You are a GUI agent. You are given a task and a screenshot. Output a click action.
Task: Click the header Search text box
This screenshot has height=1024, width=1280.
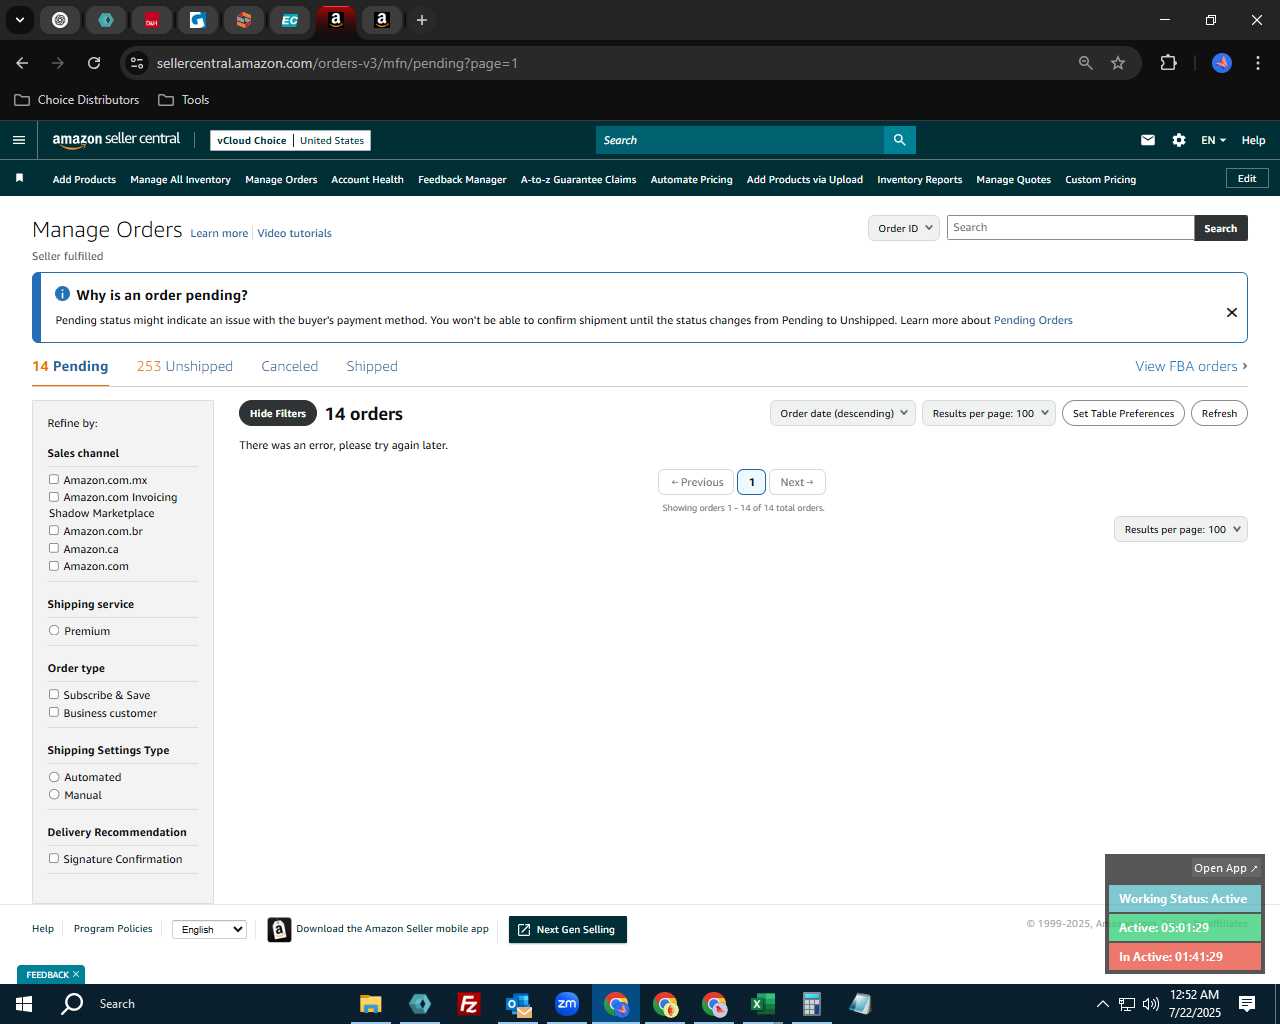740,140
